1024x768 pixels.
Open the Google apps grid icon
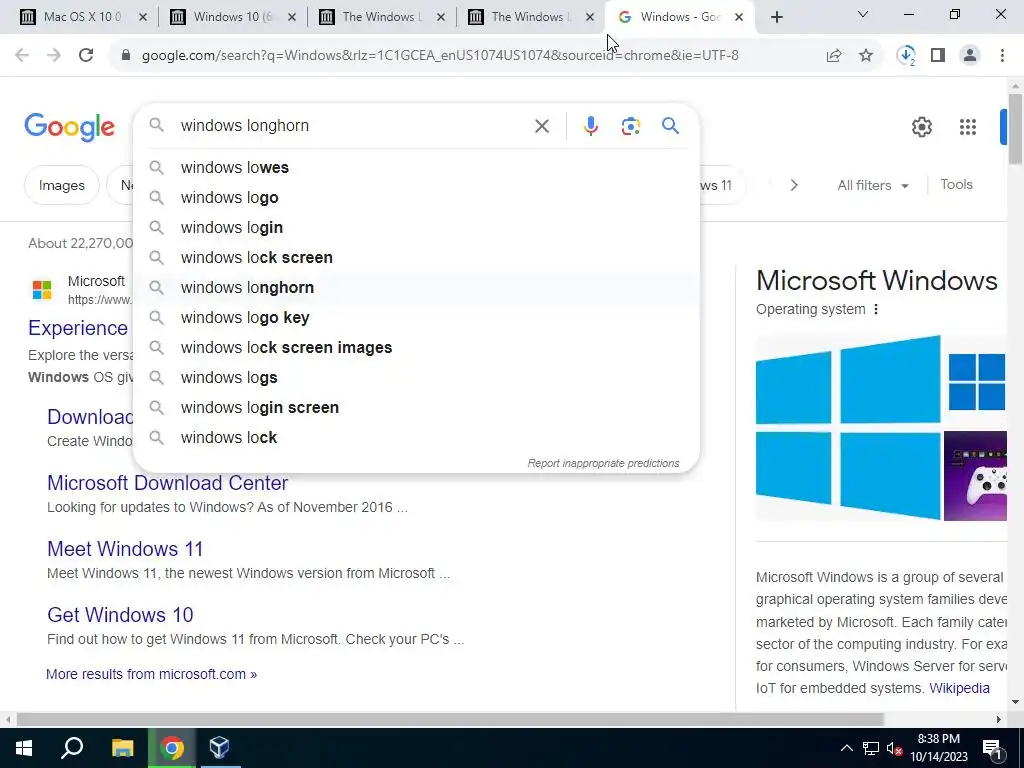[968, 127]
